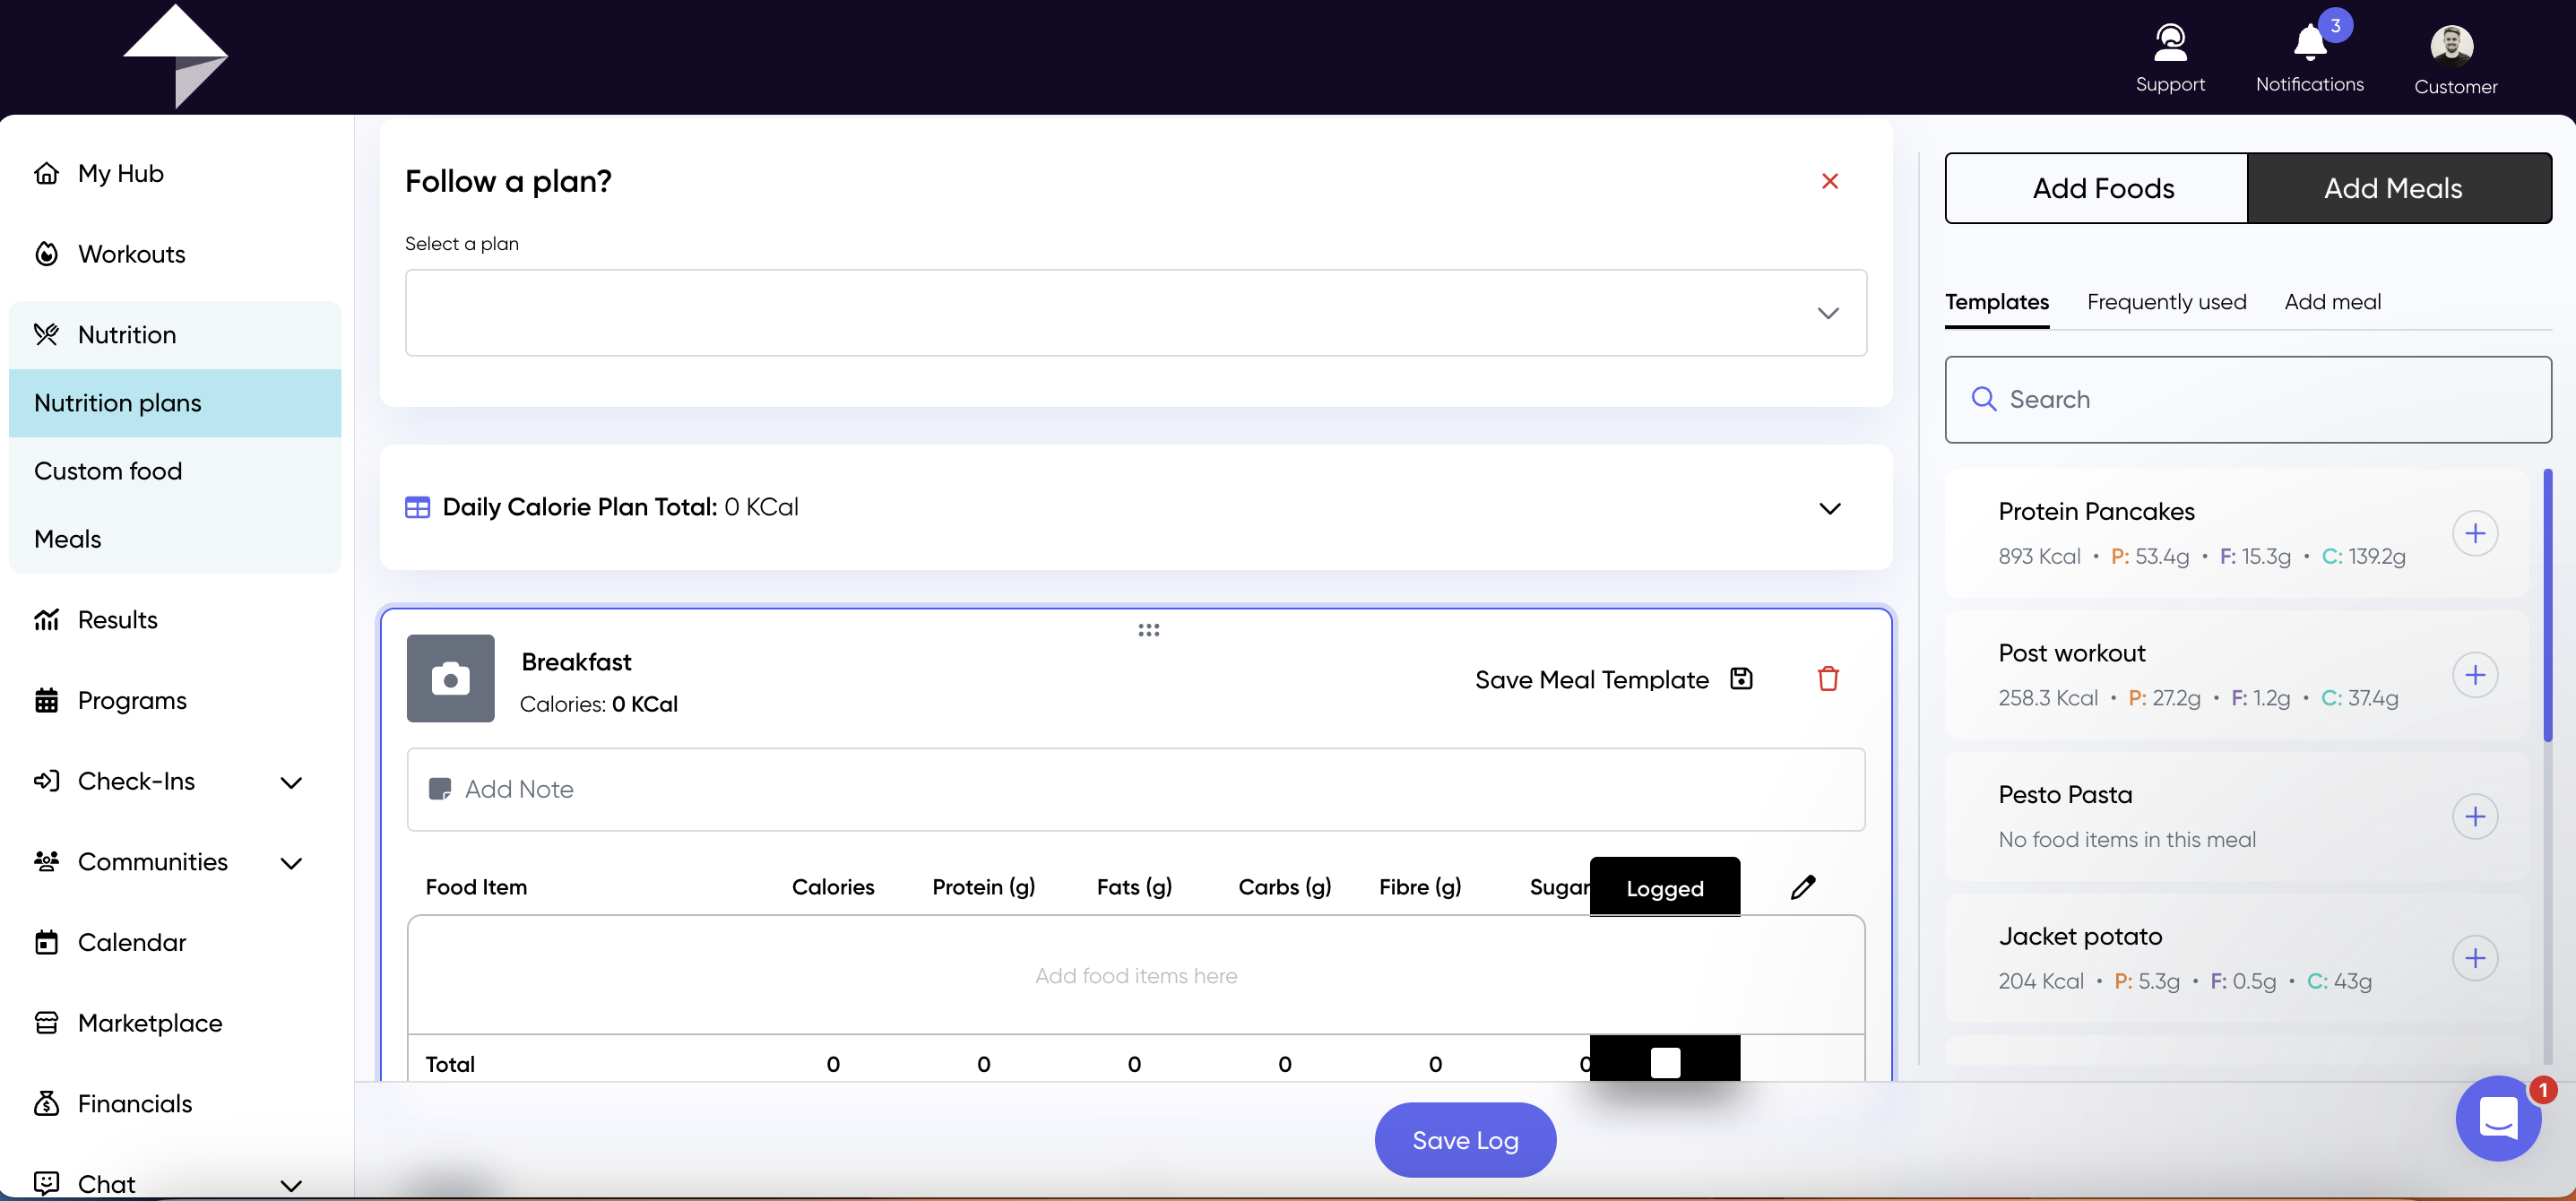Viewport: 2576px width, 1201px height.
Task: Open the chat bubble widget
Action: [2498, 1118]
